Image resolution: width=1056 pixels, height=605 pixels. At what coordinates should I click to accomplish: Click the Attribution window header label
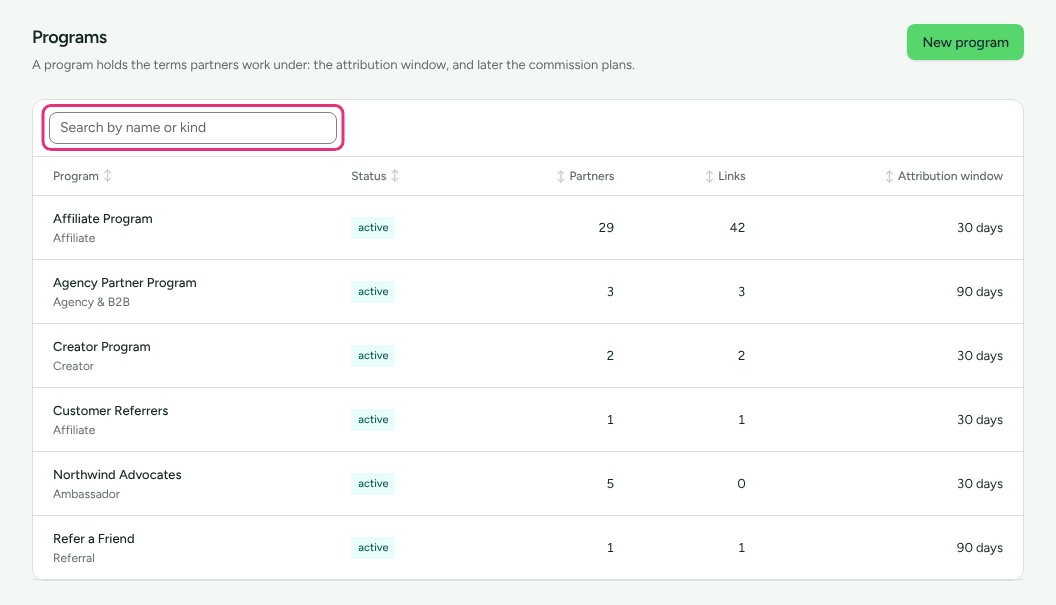(950, 176)
